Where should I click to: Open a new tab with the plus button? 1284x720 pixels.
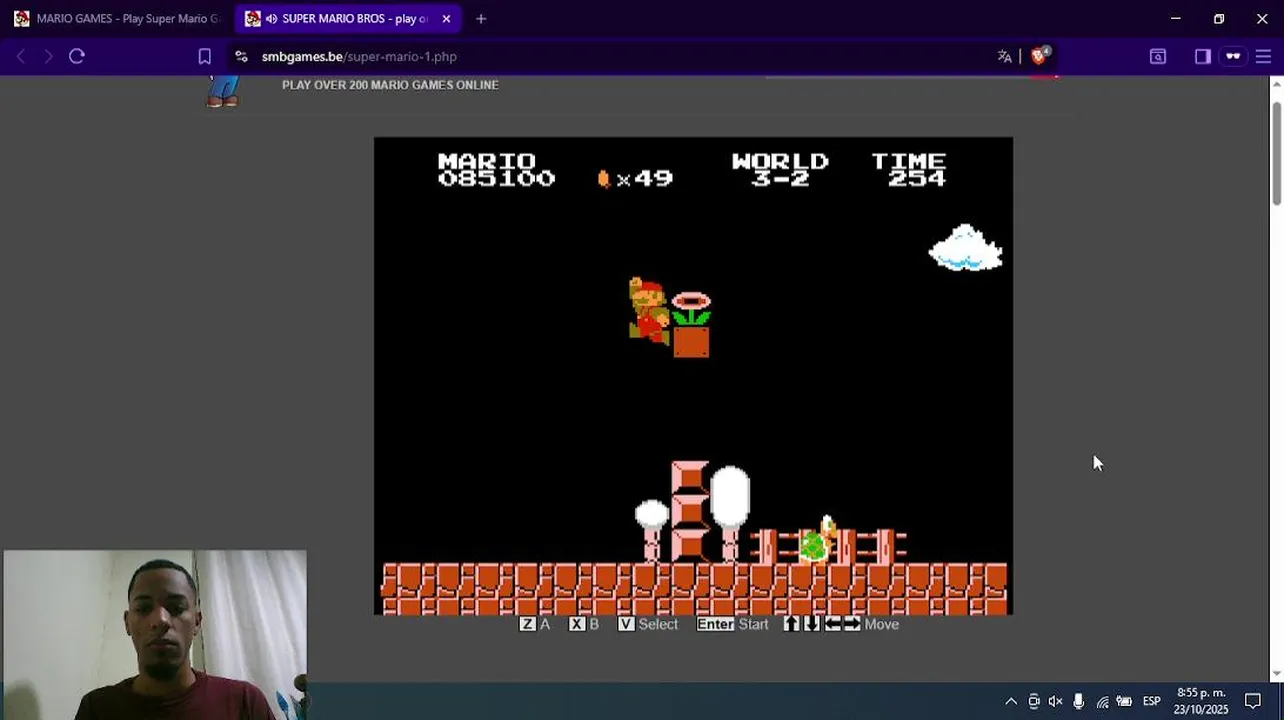pos(481,19)
